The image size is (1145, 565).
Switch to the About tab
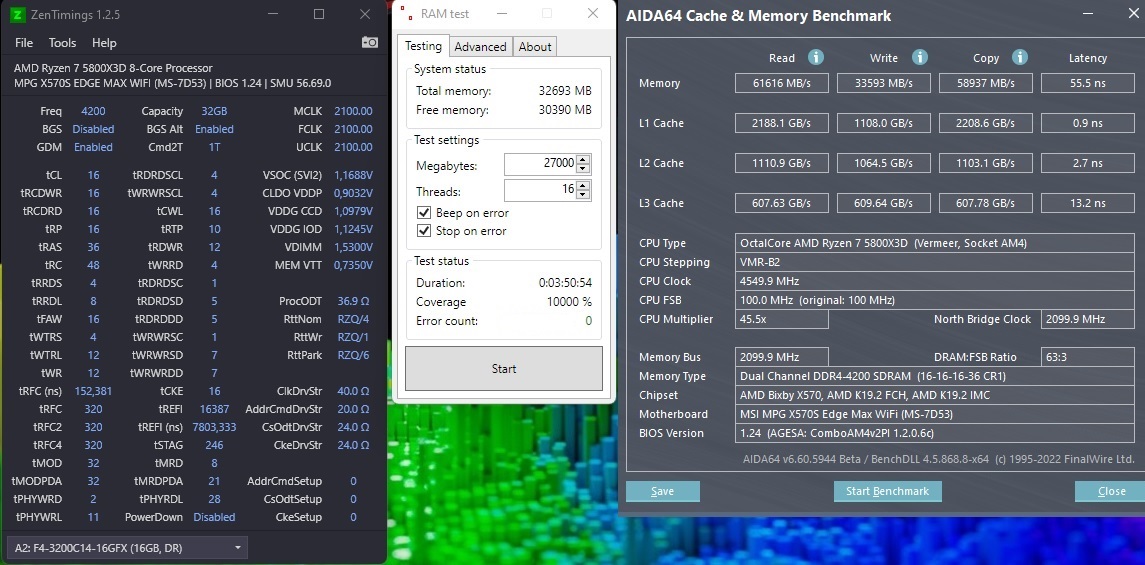[535, 47]
